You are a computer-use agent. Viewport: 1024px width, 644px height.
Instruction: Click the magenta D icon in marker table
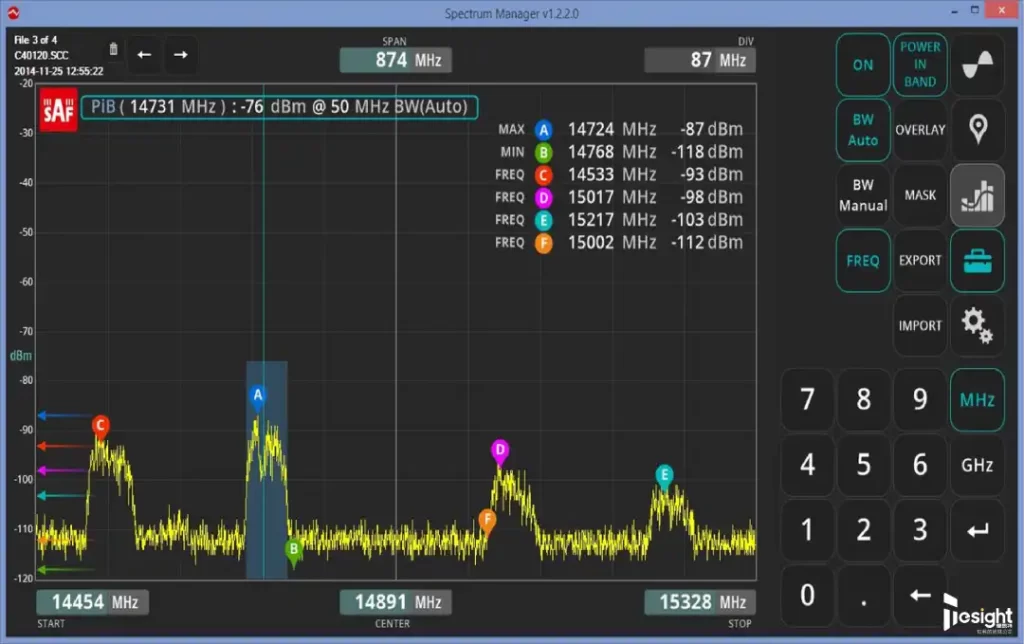tap(543, 198)
